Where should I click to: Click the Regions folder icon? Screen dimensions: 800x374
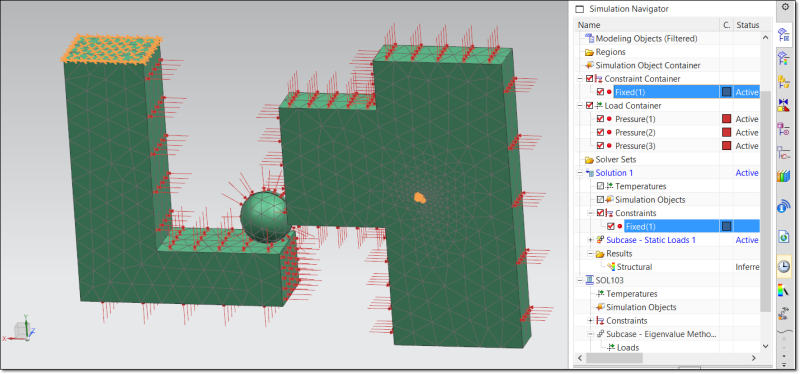[589, 52]
